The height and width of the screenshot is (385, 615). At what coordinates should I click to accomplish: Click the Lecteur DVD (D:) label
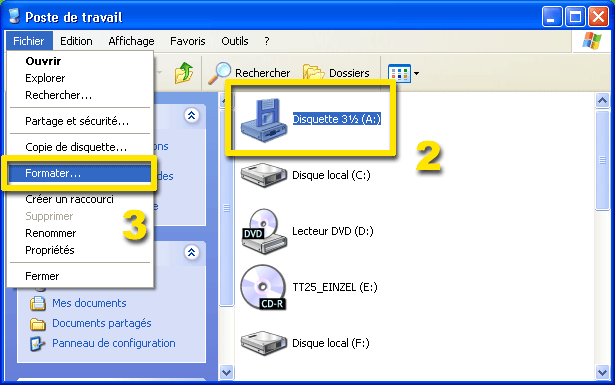333,231
